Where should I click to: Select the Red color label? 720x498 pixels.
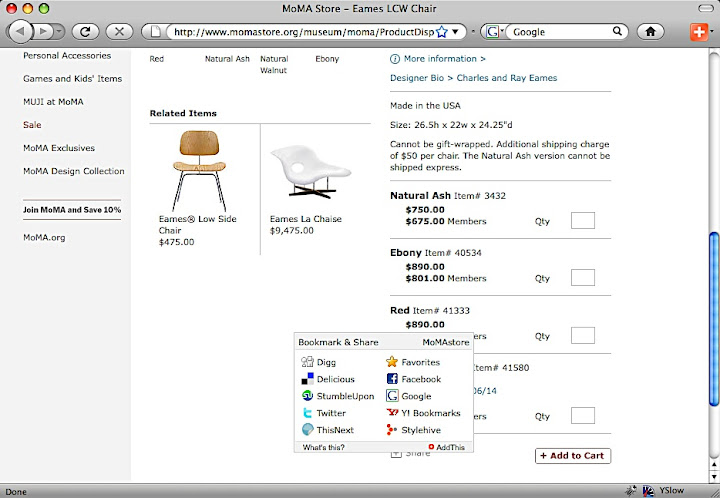click(157, 59)
